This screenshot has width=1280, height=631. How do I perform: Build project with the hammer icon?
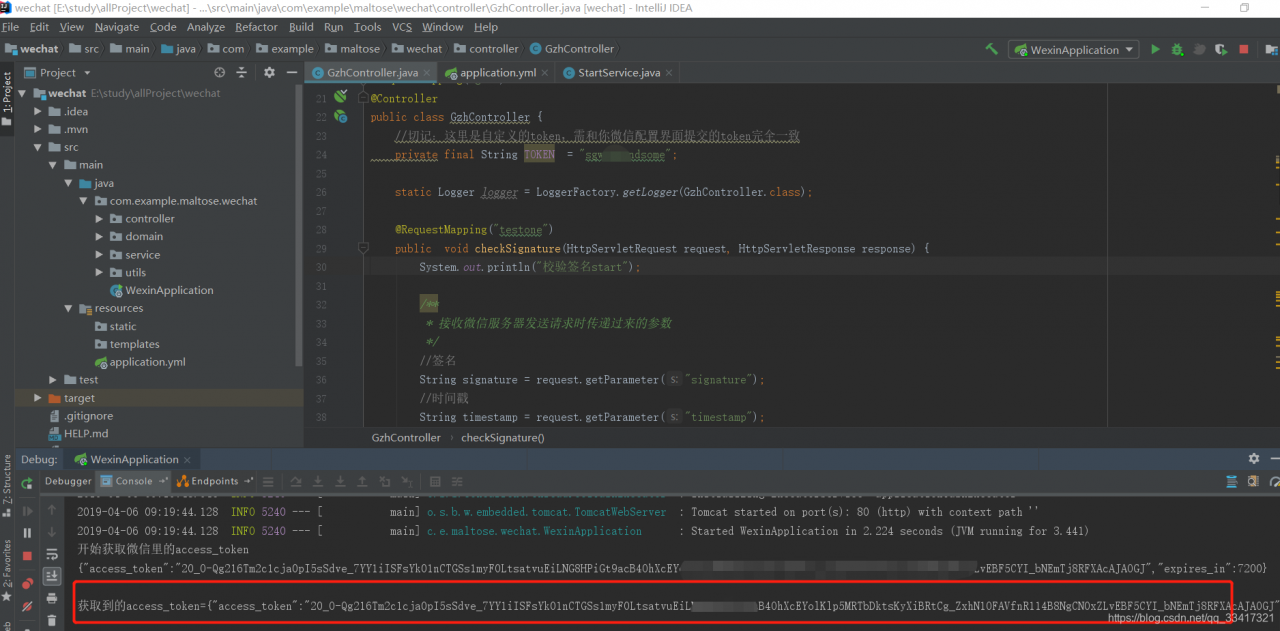pyautogui.click(x=991, y=49)
